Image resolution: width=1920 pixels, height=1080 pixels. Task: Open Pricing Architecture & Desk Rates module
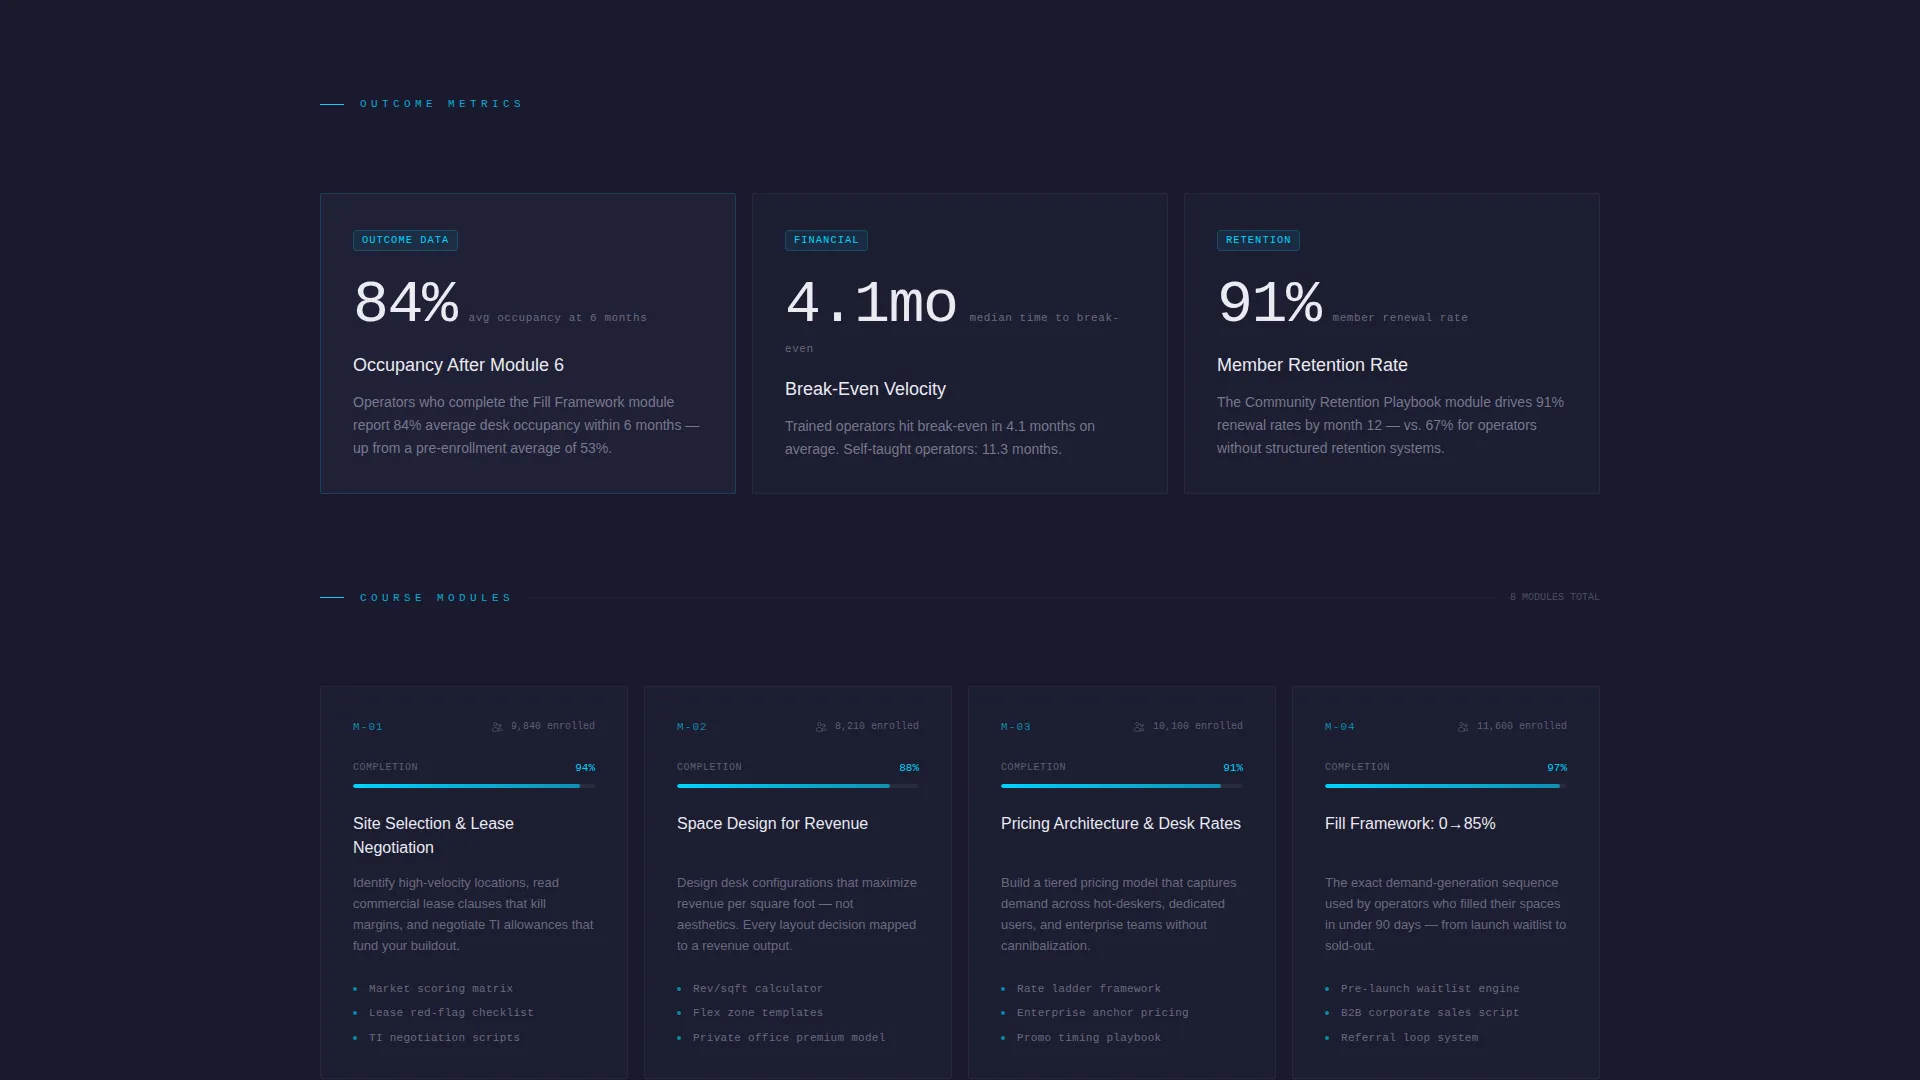pos(1121,823)
